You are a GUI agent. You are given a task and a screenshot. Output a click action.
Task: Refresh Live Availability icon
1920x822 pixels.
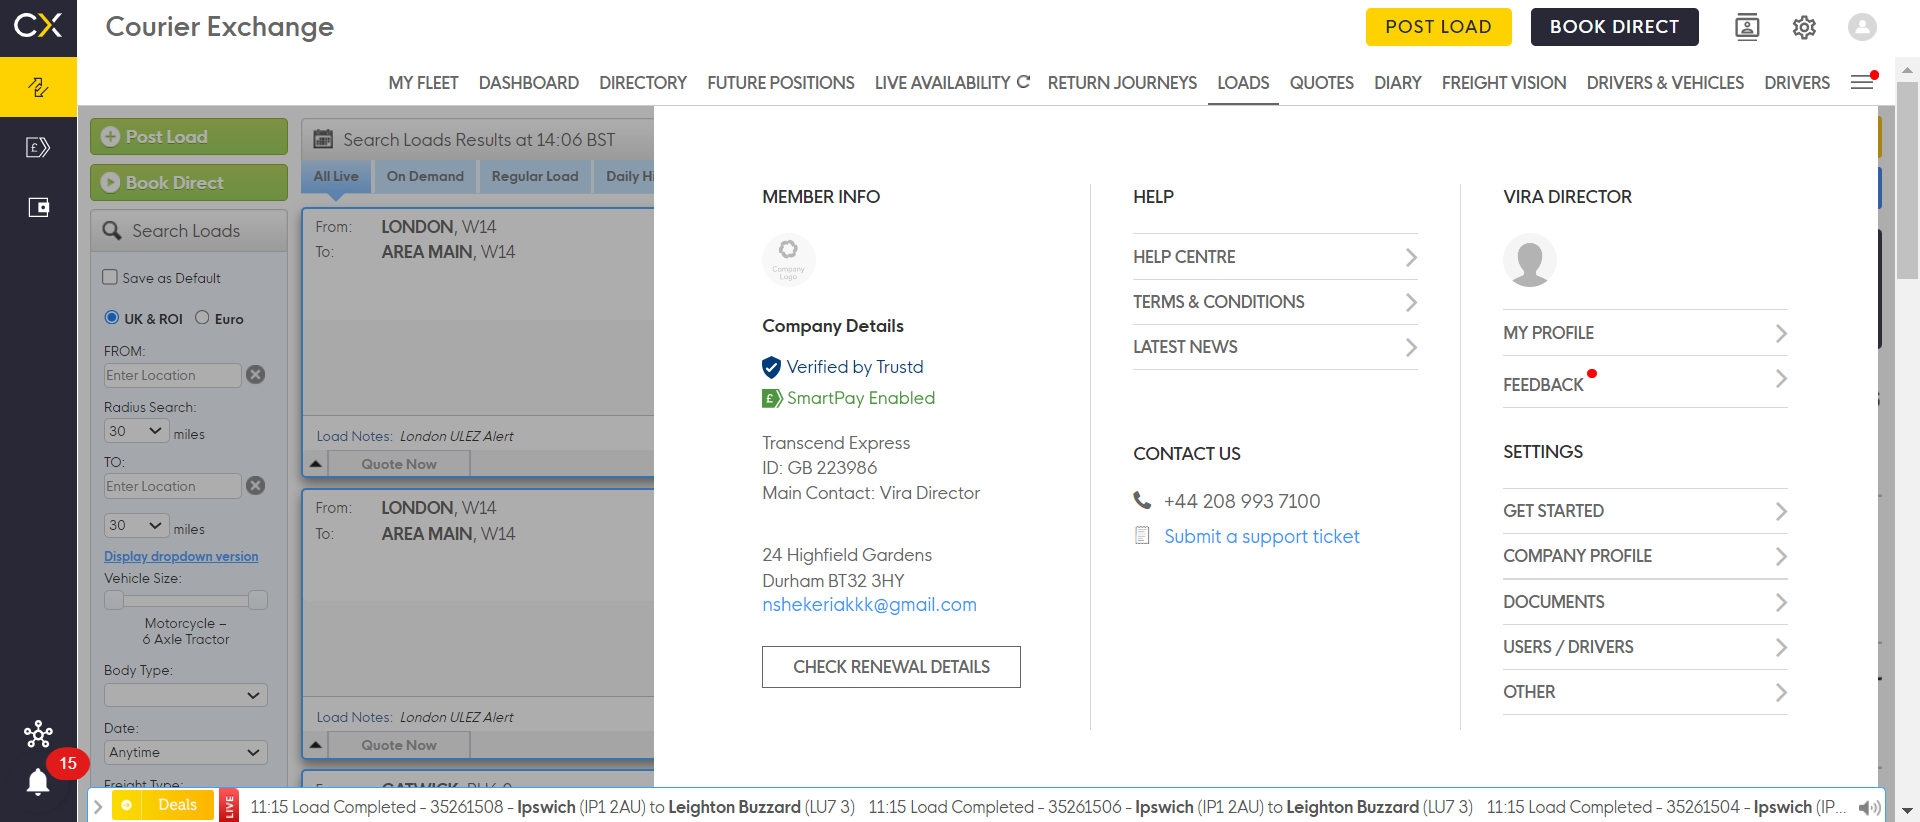coord(1023,82)
